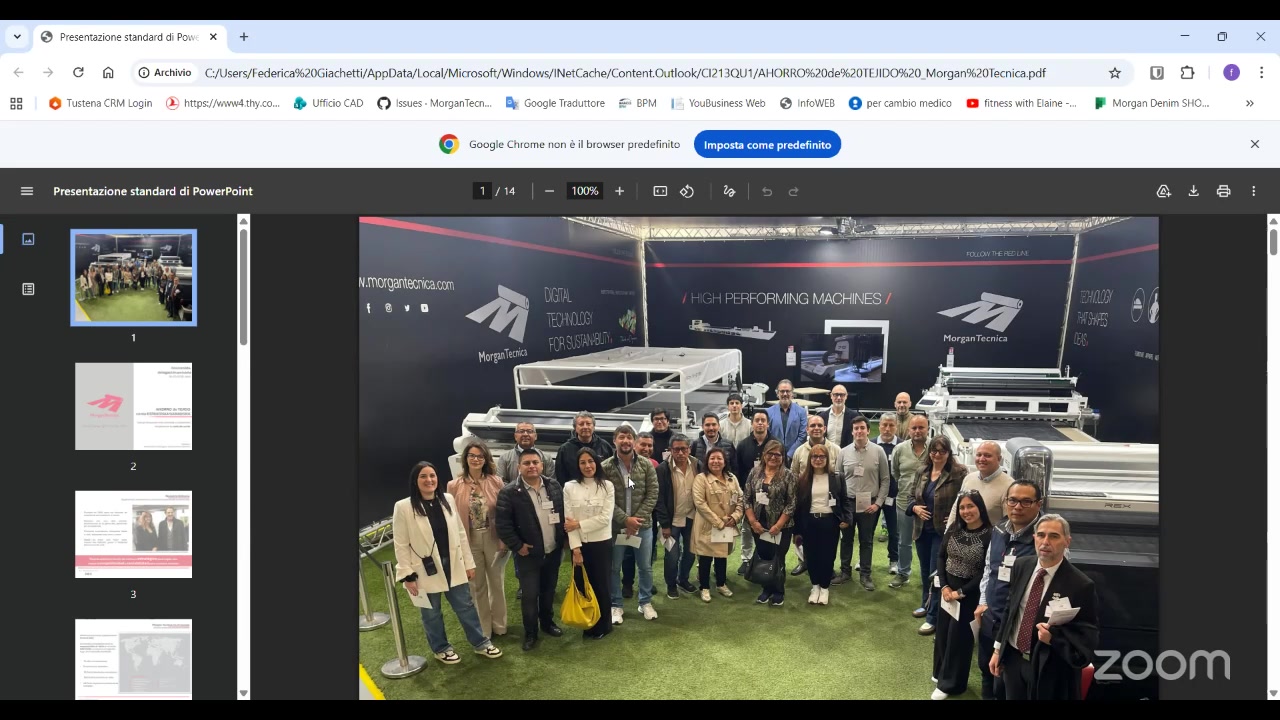The image size is (1280, 720).
Task: Click the undo arrow in PDF toolbar
Action: (767, 191)
